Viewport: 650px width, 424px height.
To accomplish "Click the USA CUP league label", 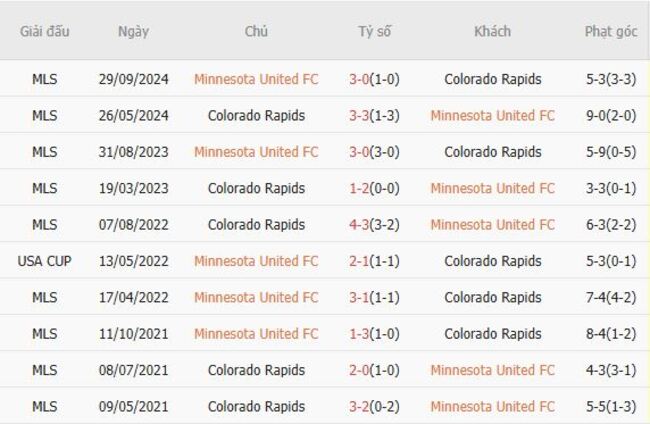I will (x=44, y=261).
